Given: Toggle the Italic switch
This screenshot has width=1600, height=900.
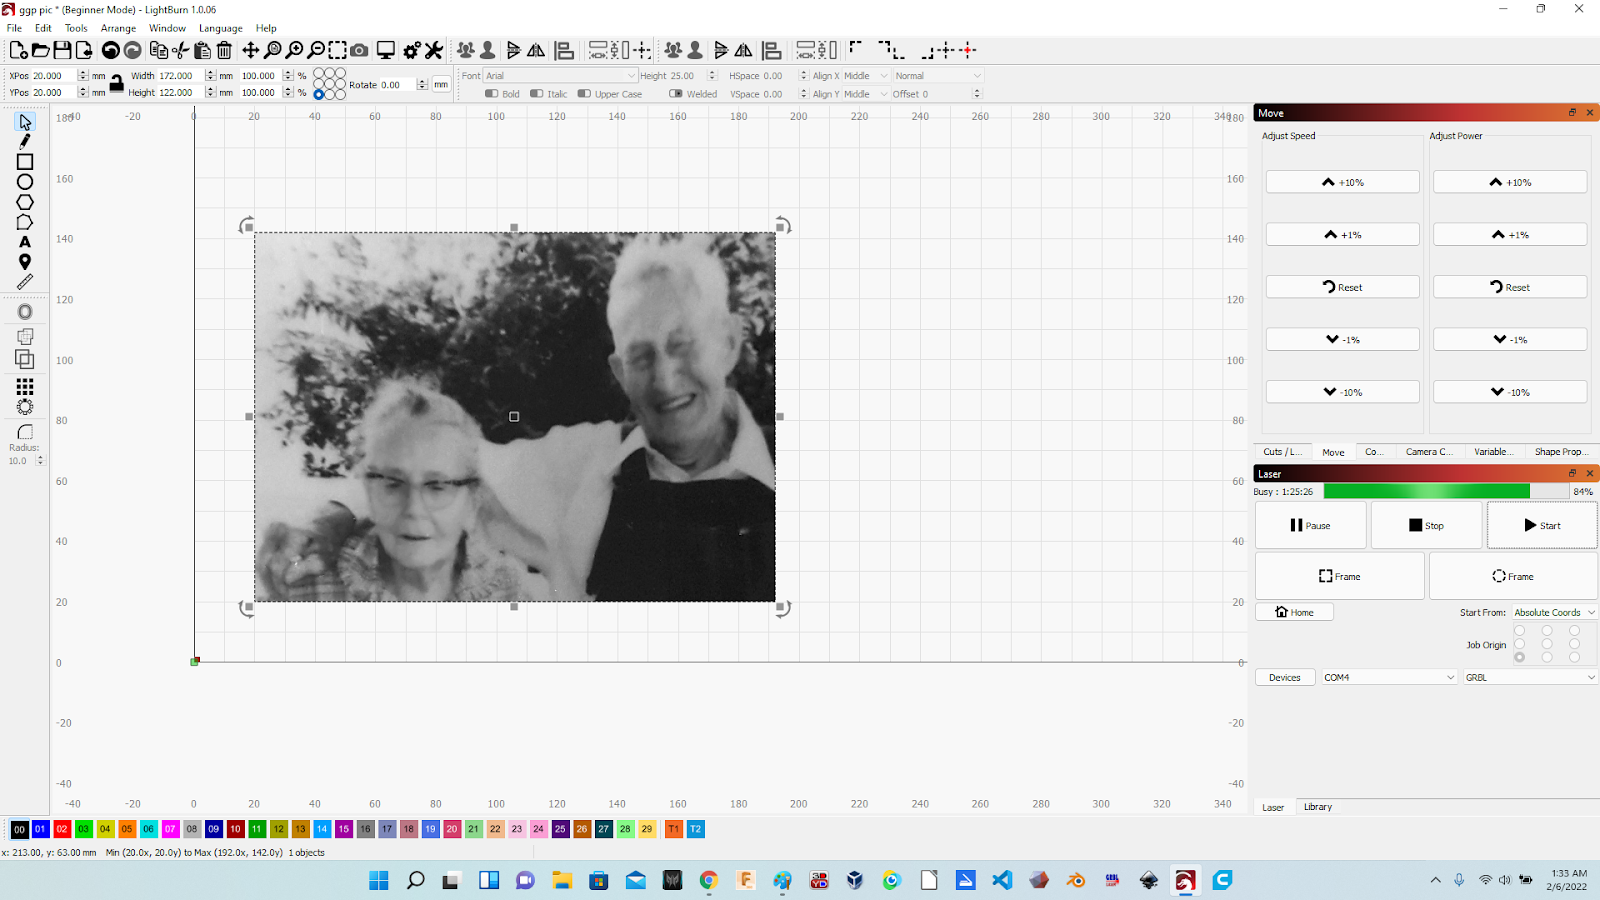Looking at the screenshot, I should tap(537, 94).
